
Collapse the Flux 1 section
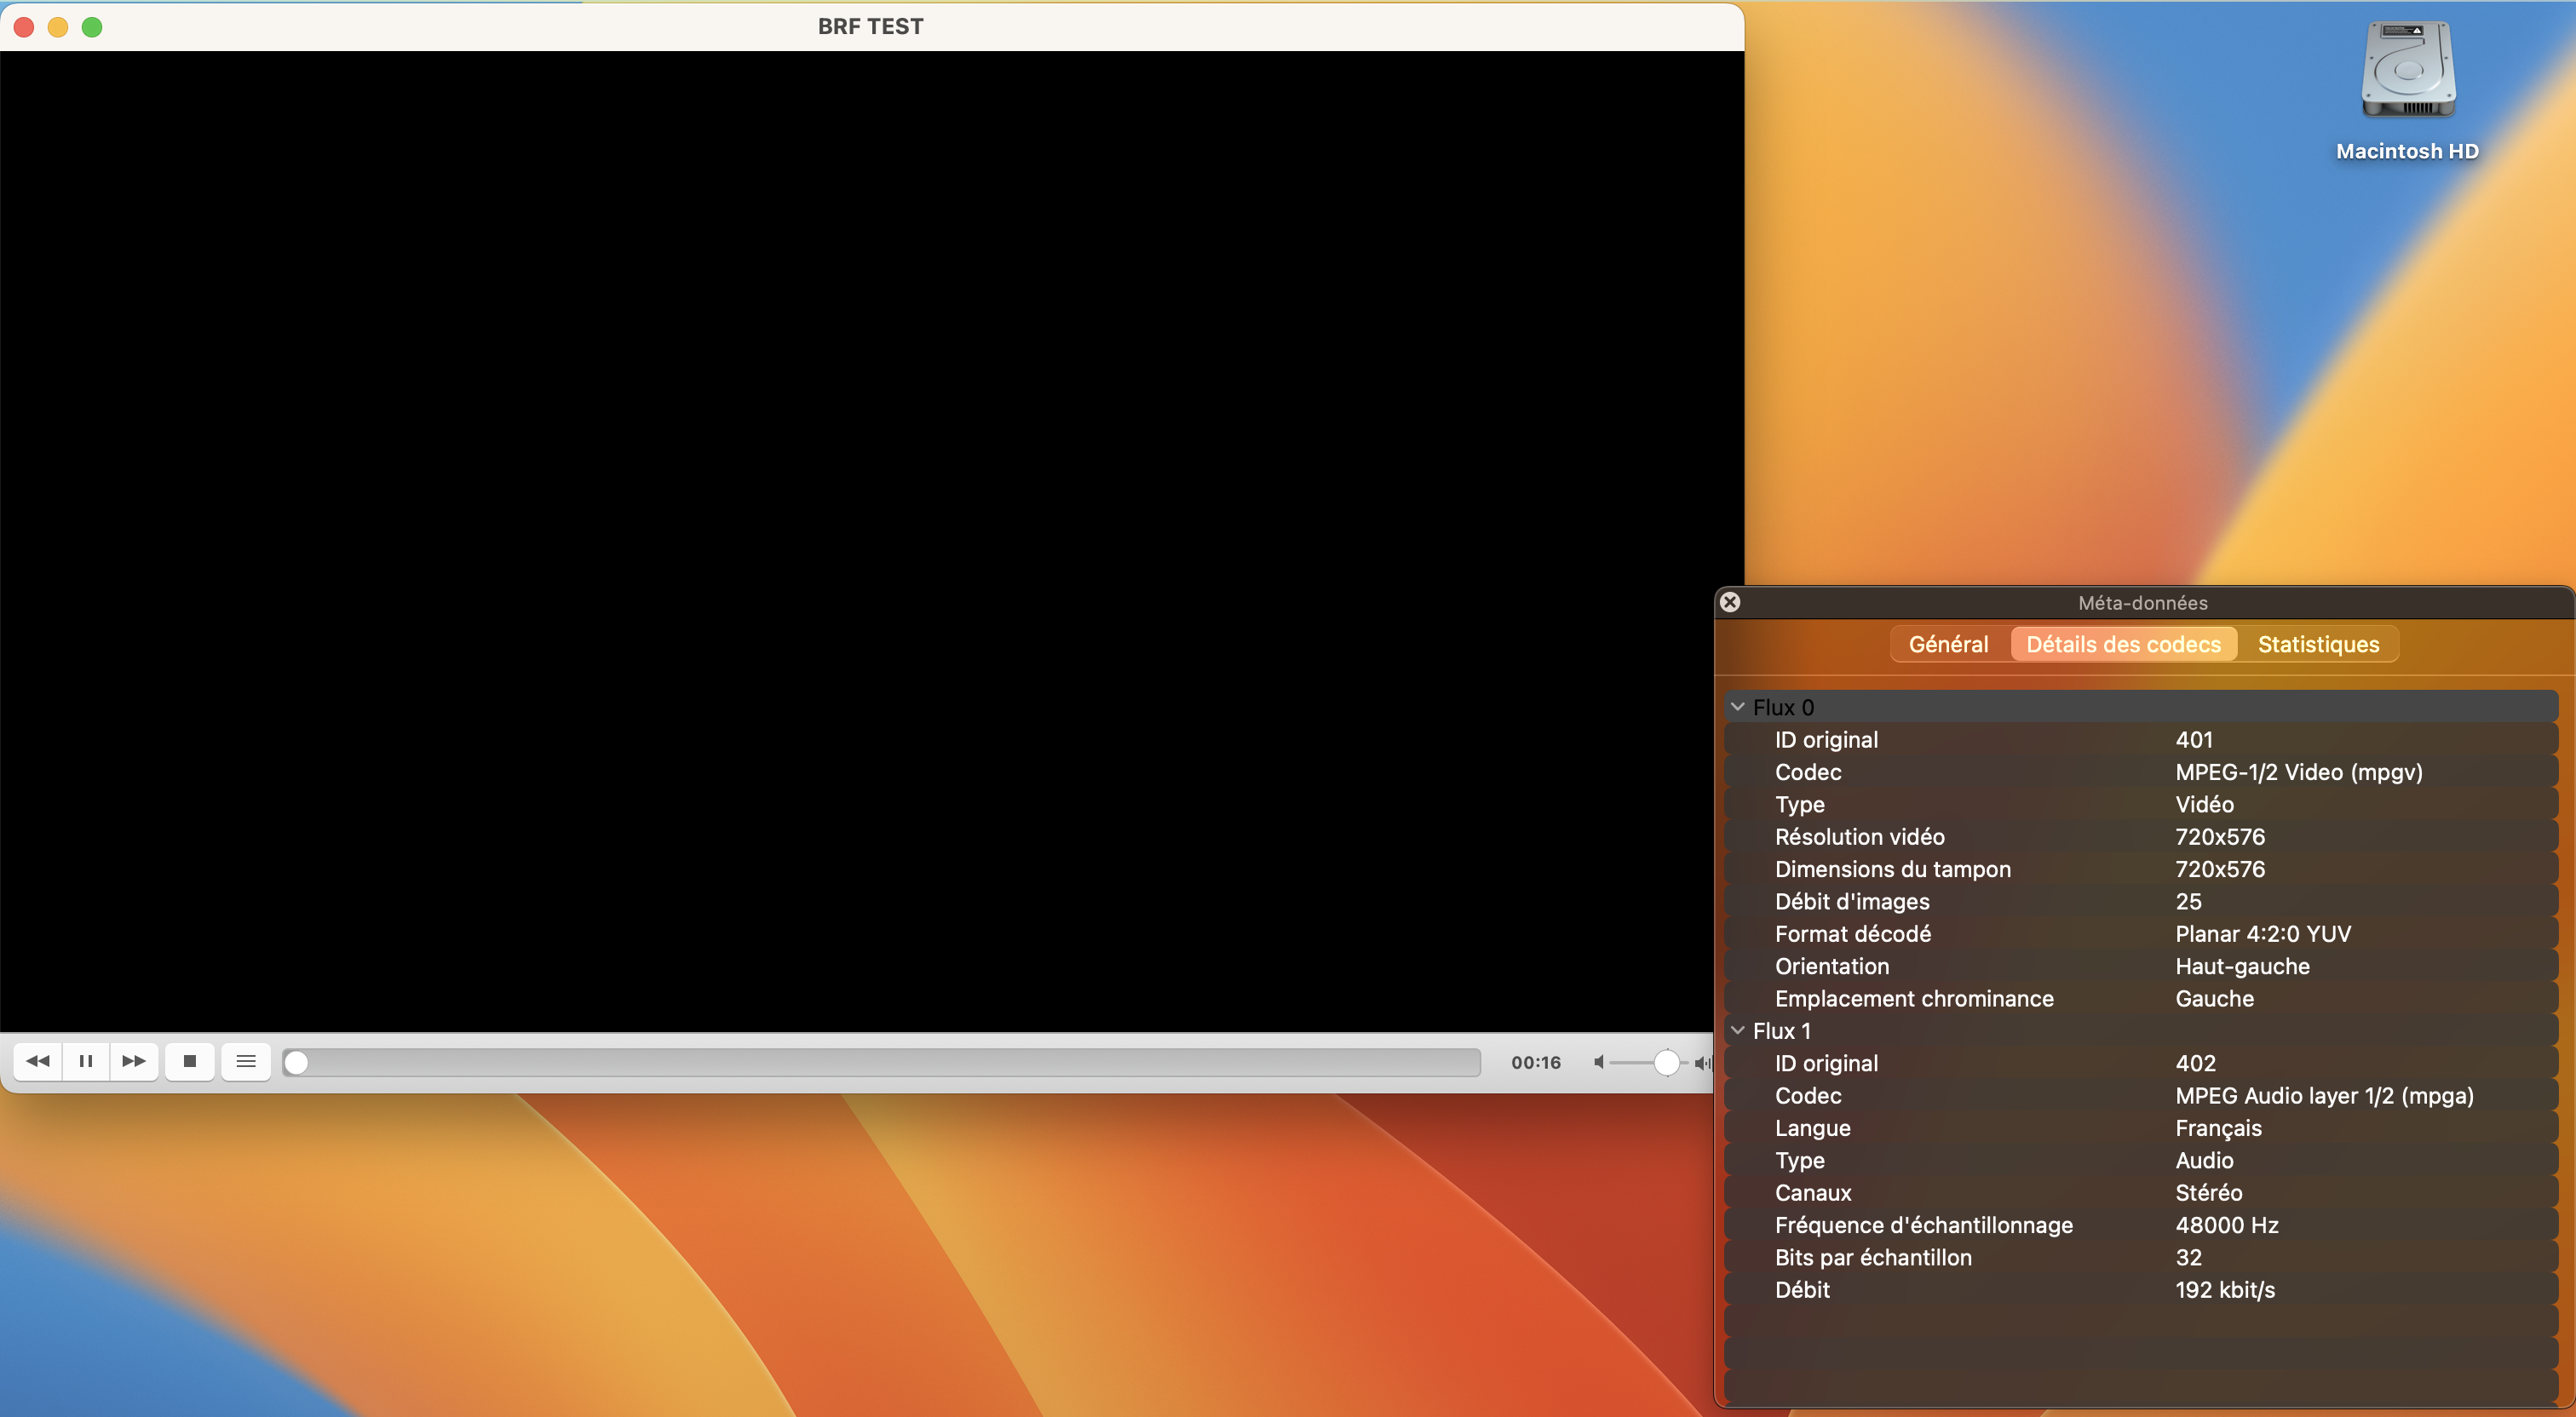coord(1738,1030)
